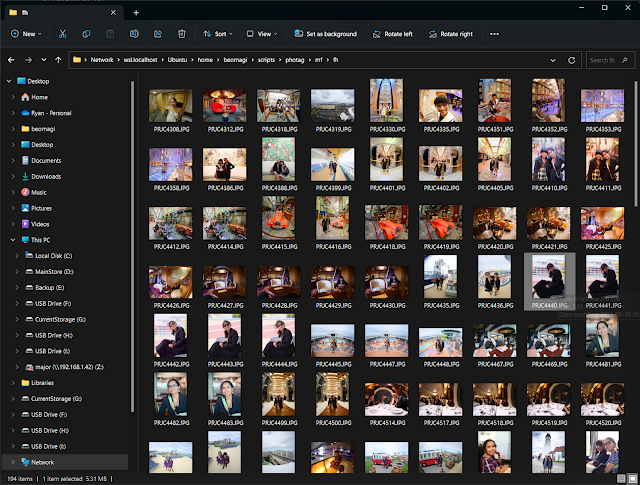Click Set as background button
Screen dimensions: 640x485
pos(326,34)
